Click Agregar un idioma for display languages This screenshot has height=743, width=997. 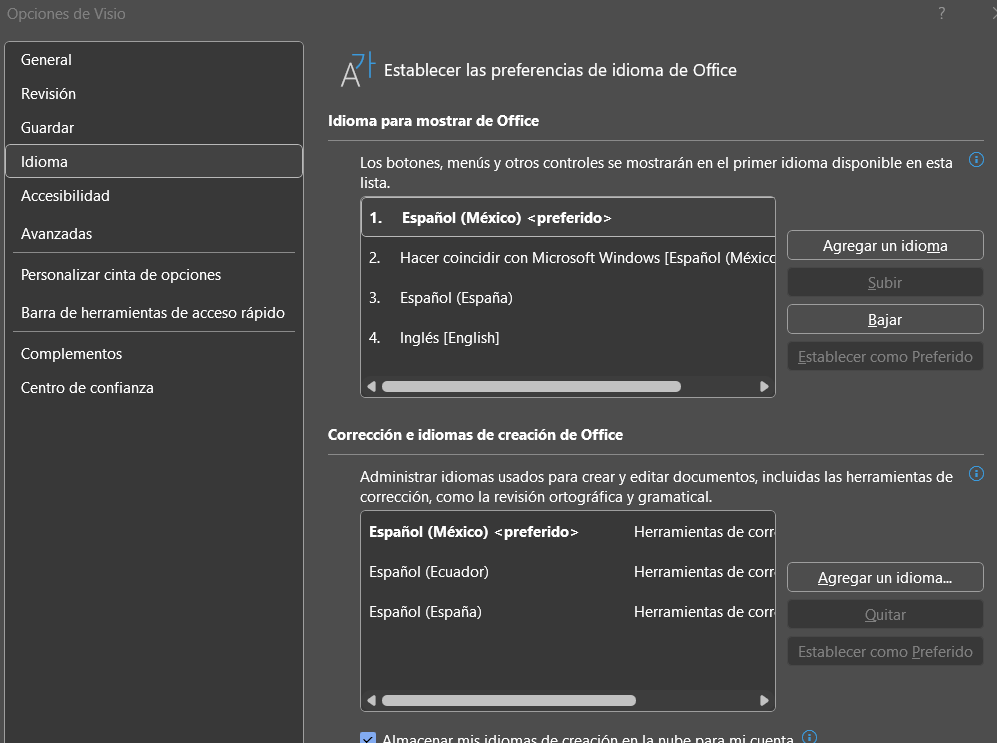(x=885, y=245)
